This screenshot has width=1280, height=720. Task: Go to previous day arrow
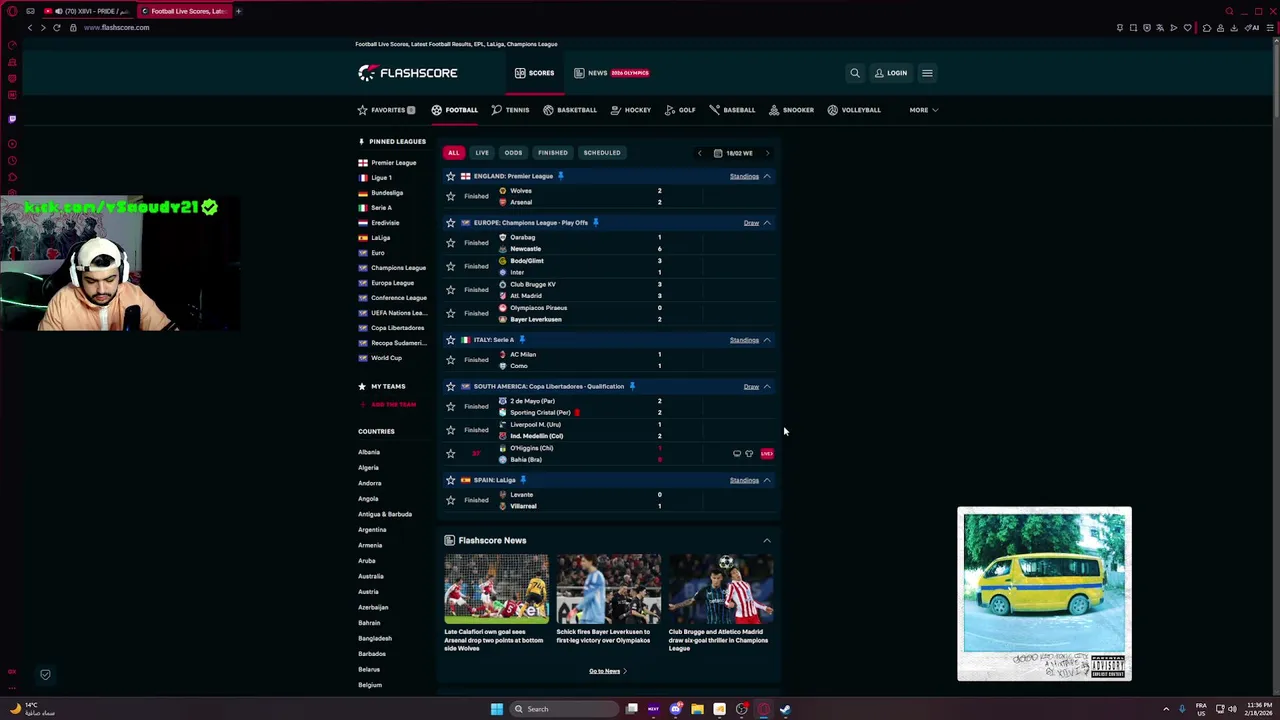pyautogui.click(x=699, y=153)
